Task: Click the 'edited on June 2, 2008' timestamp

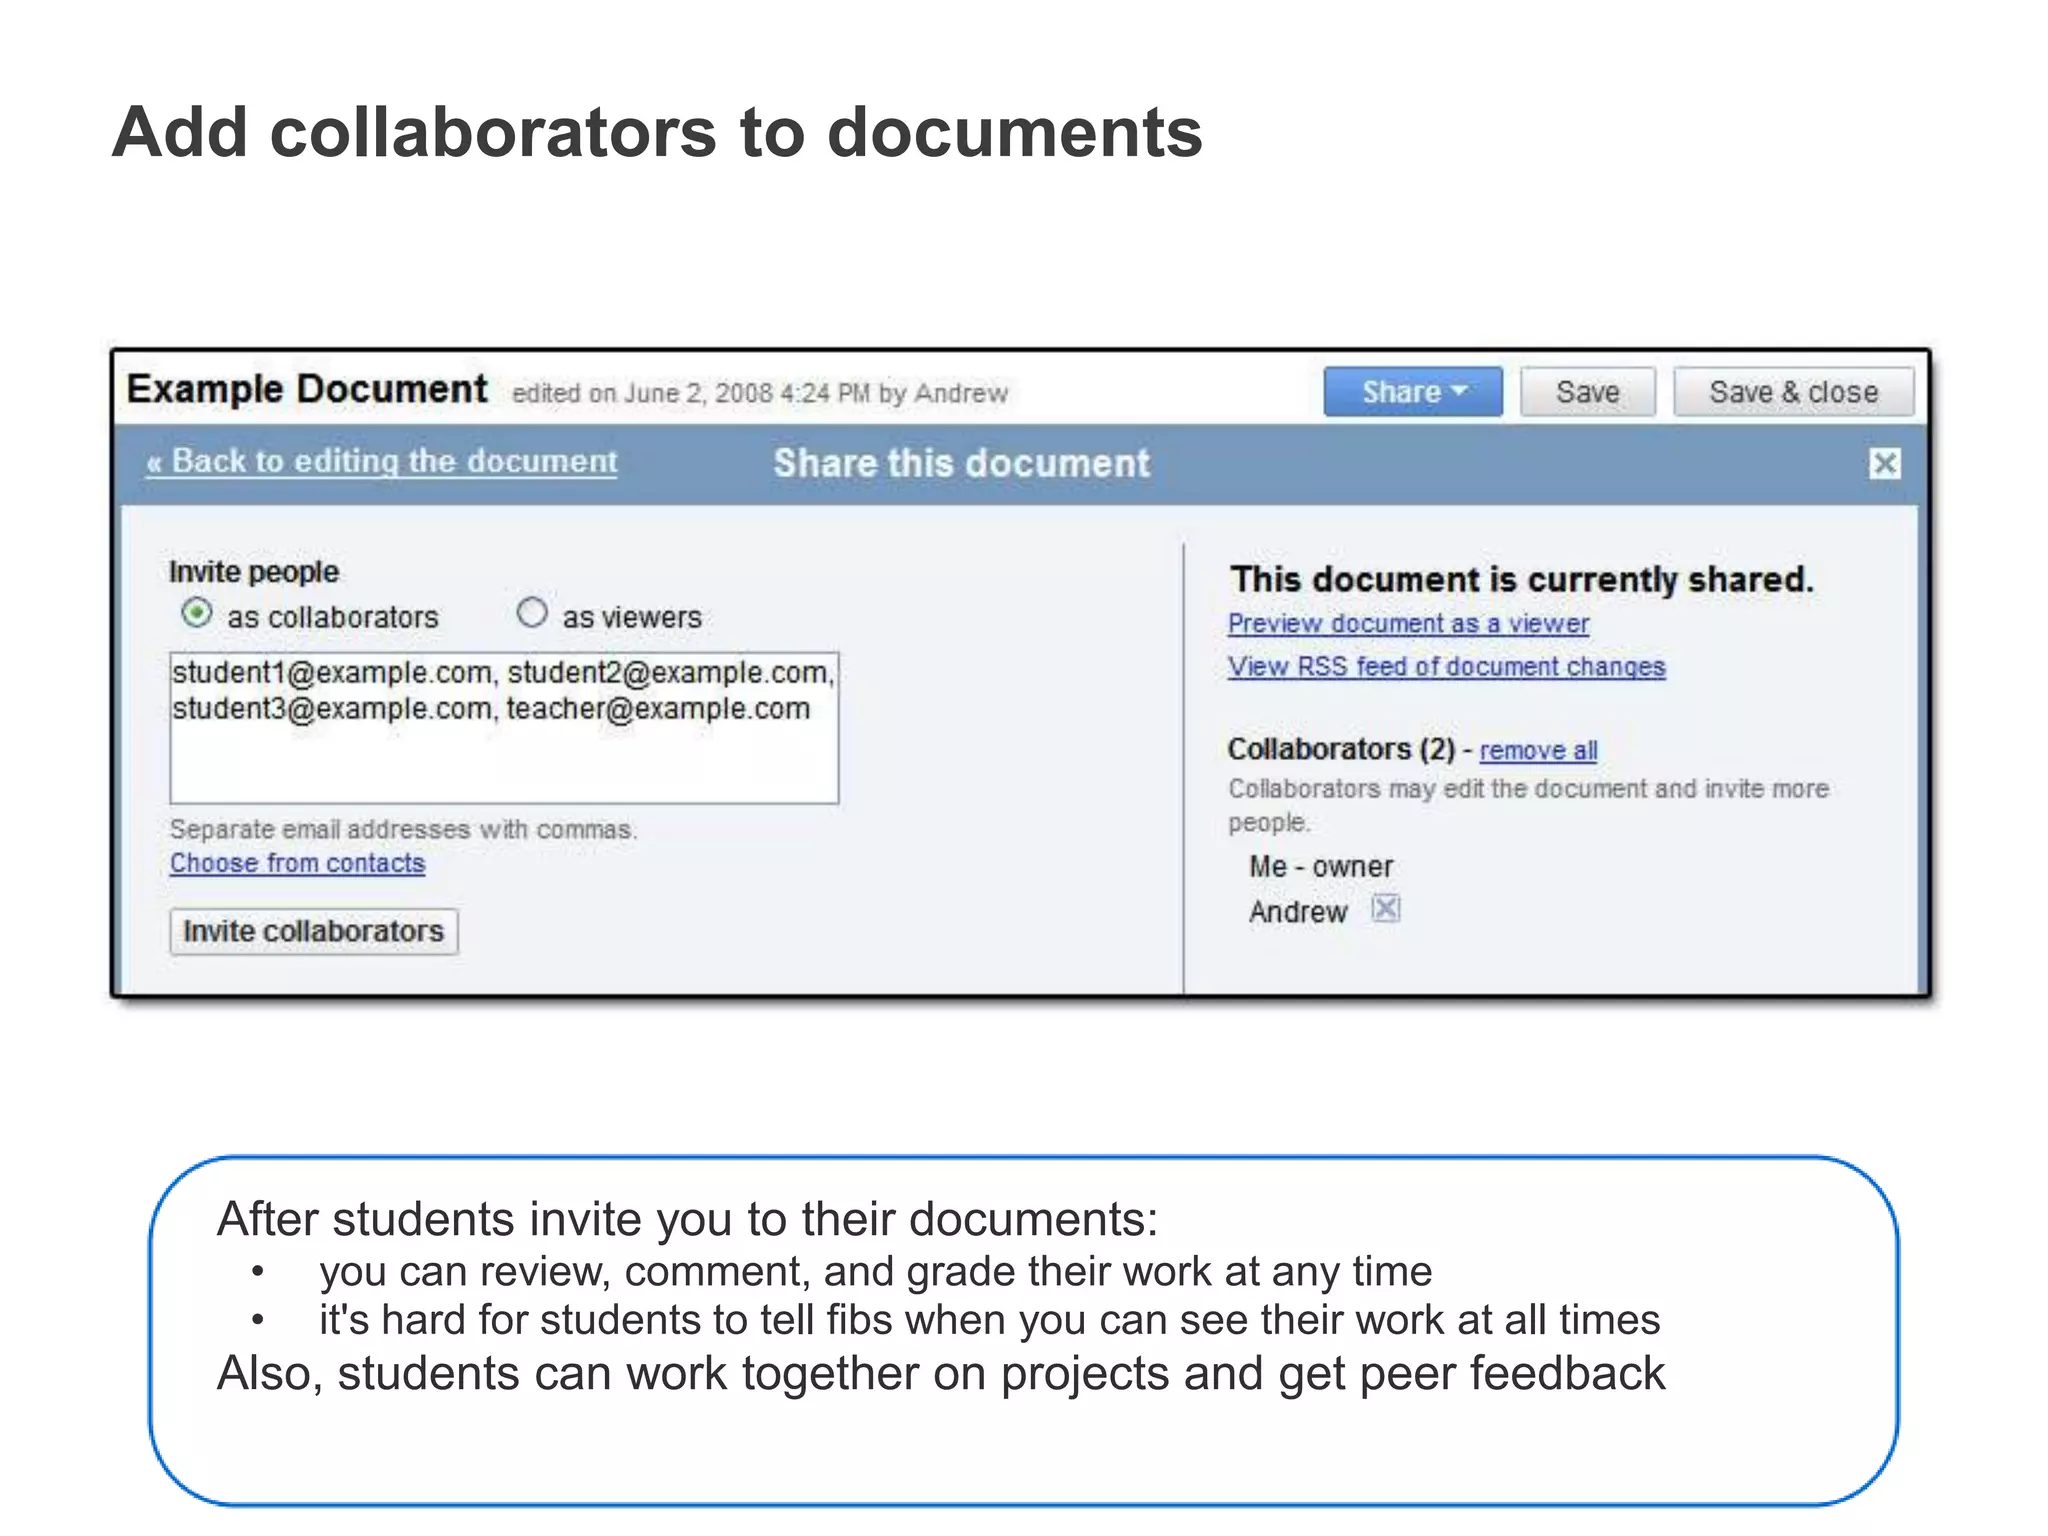Action: (759, 393)
